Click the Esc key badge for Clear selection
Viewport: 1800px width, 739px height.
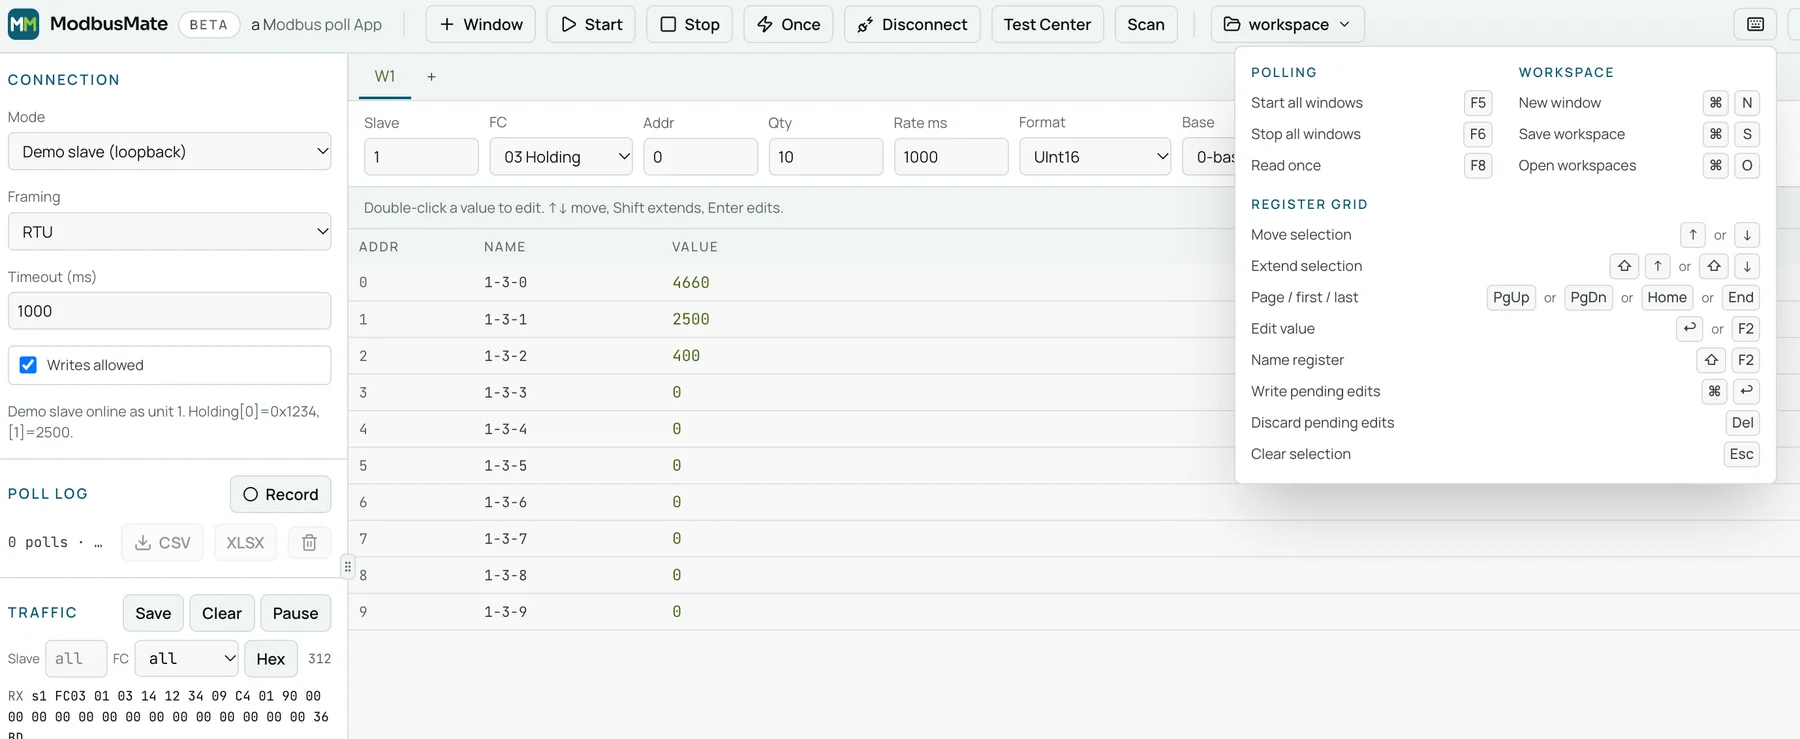coord(1742,454)
